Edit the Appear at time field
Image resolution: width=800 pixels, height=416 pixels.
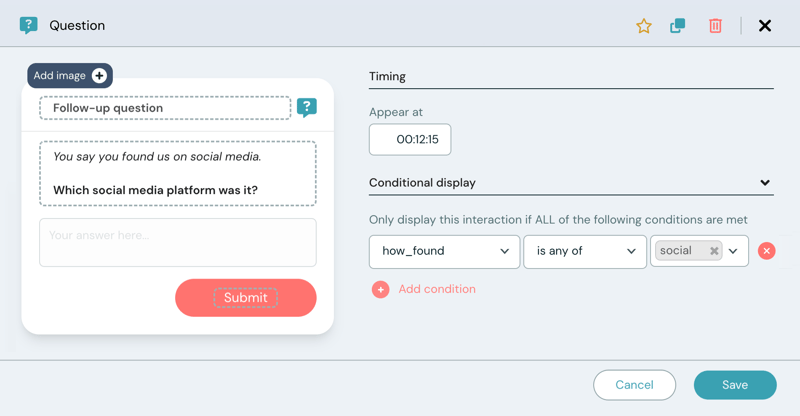point(410,140)
